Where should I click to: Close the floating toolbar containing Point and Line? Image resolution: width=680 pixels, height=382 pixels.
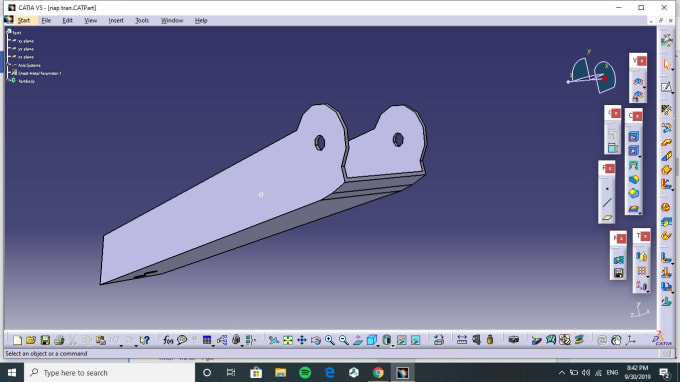610,168
